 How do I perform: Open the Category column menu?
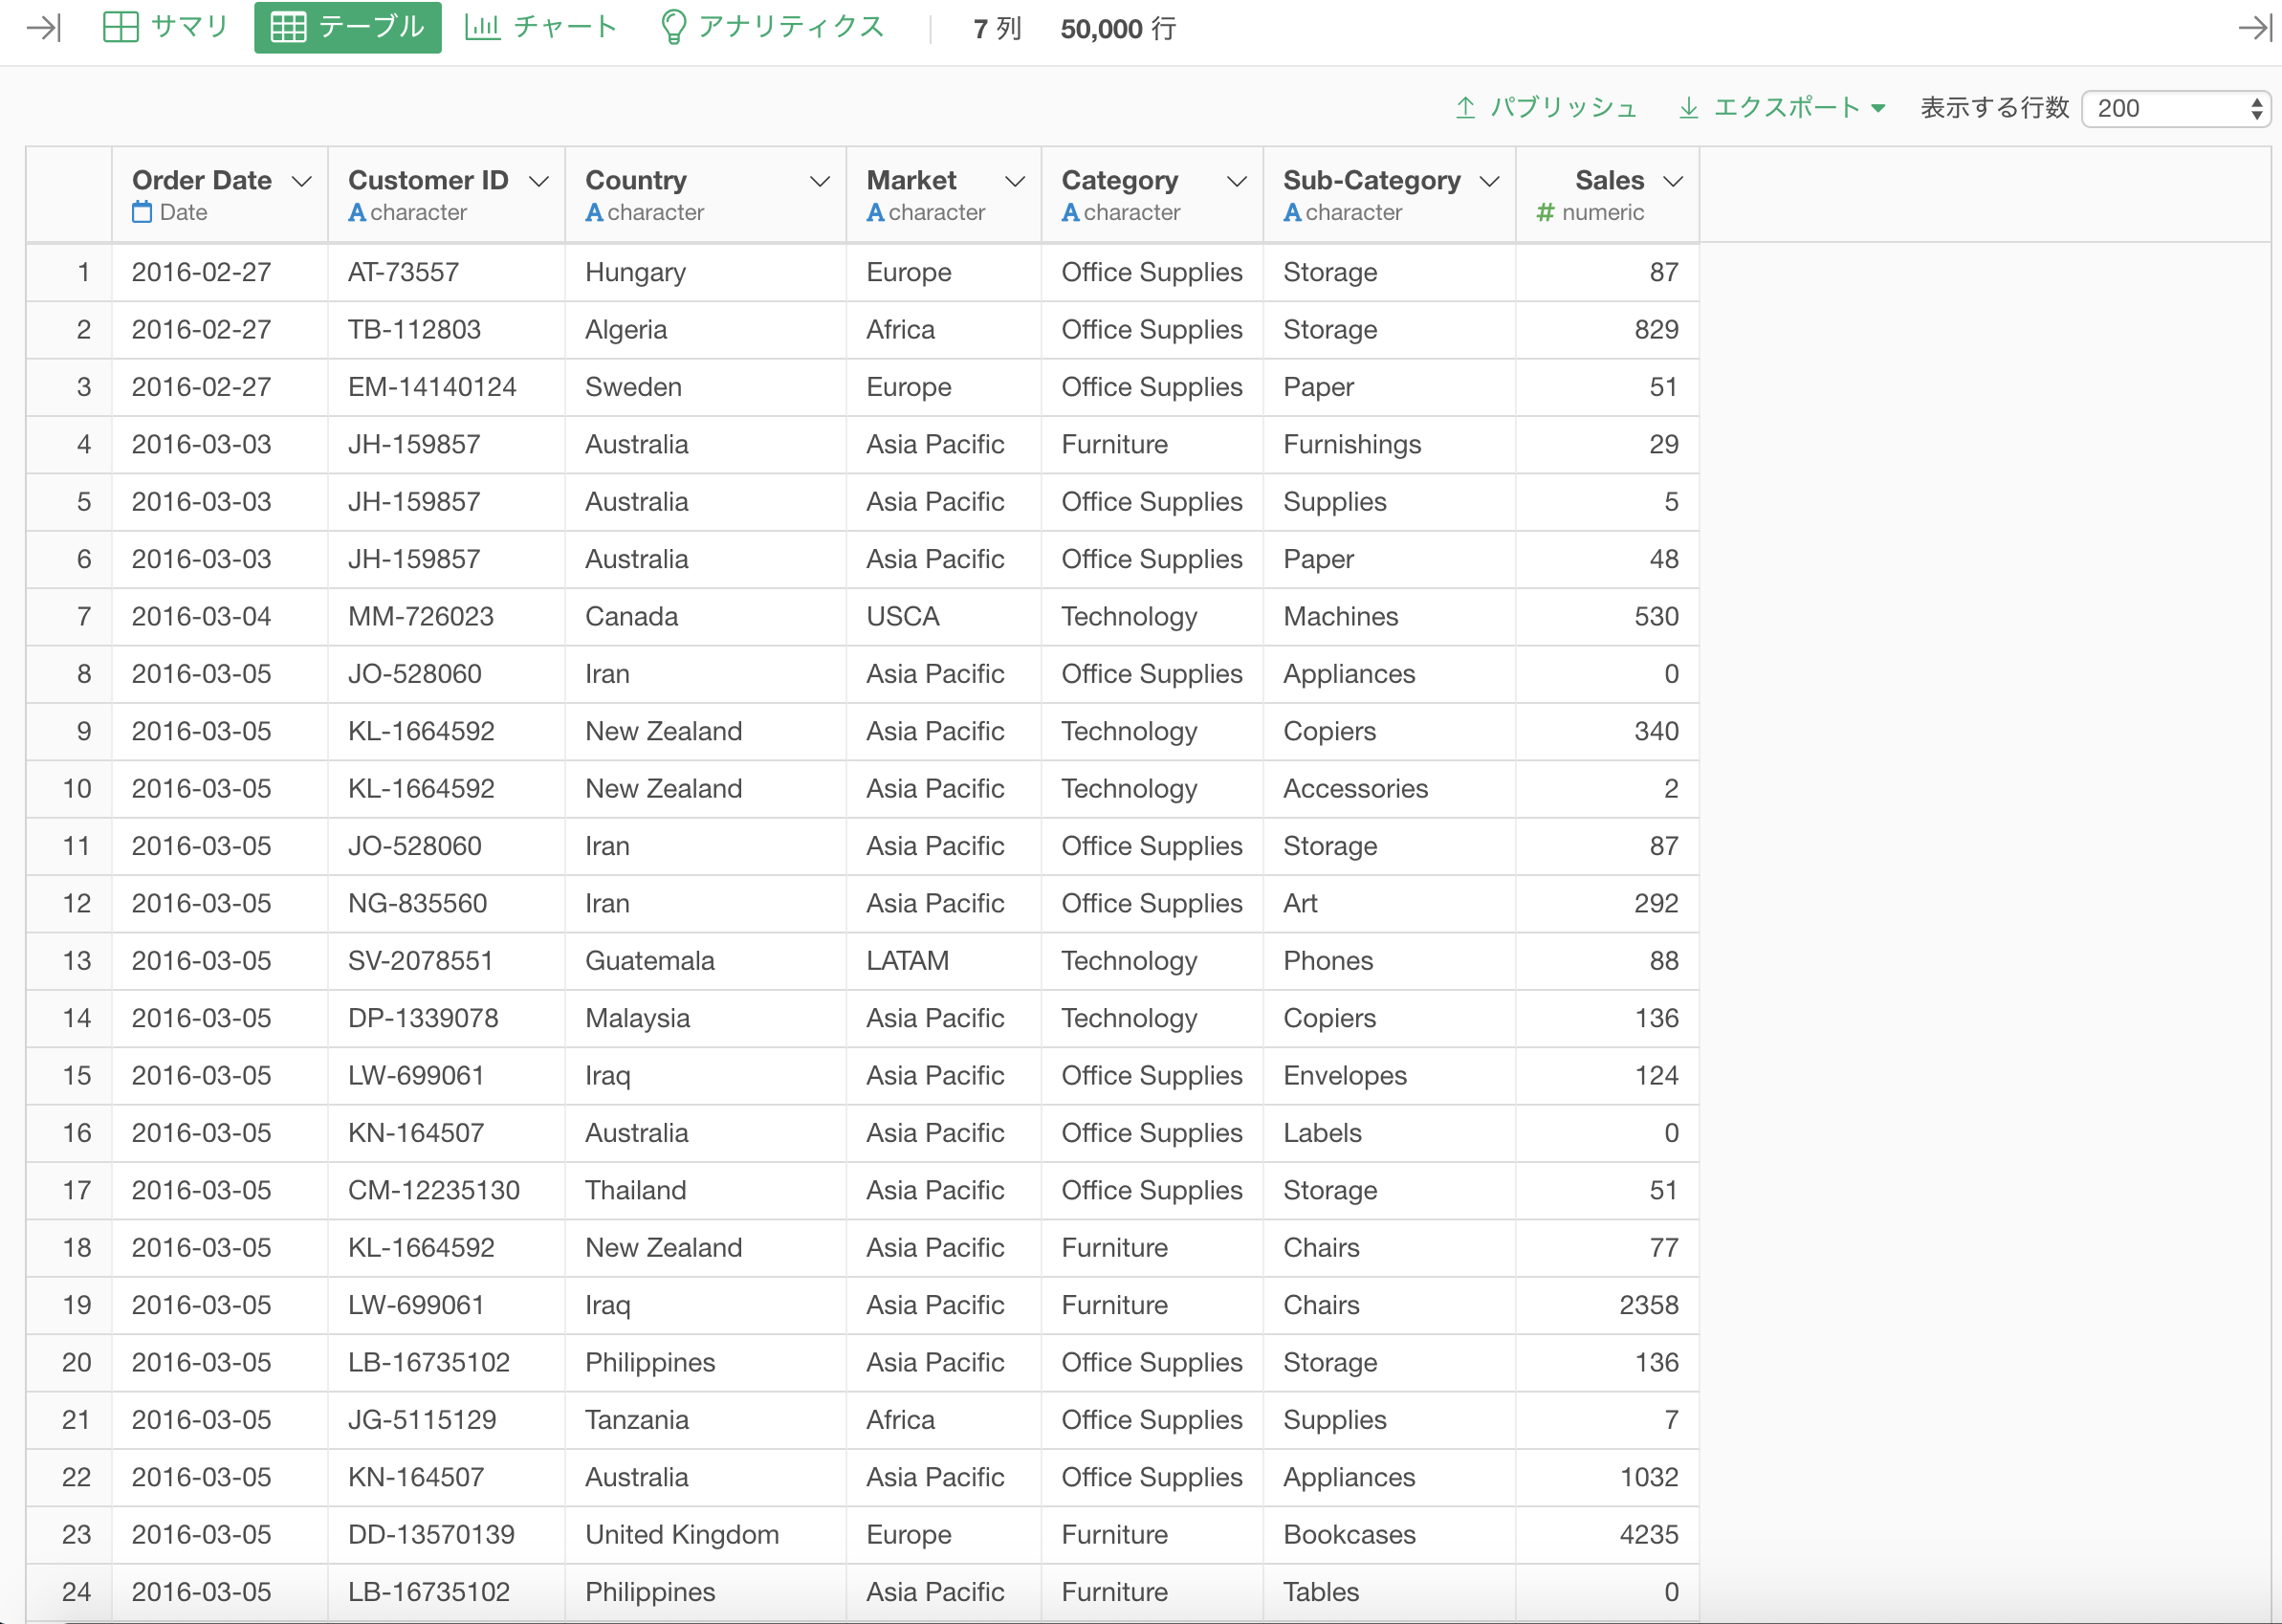(1236, 181)
